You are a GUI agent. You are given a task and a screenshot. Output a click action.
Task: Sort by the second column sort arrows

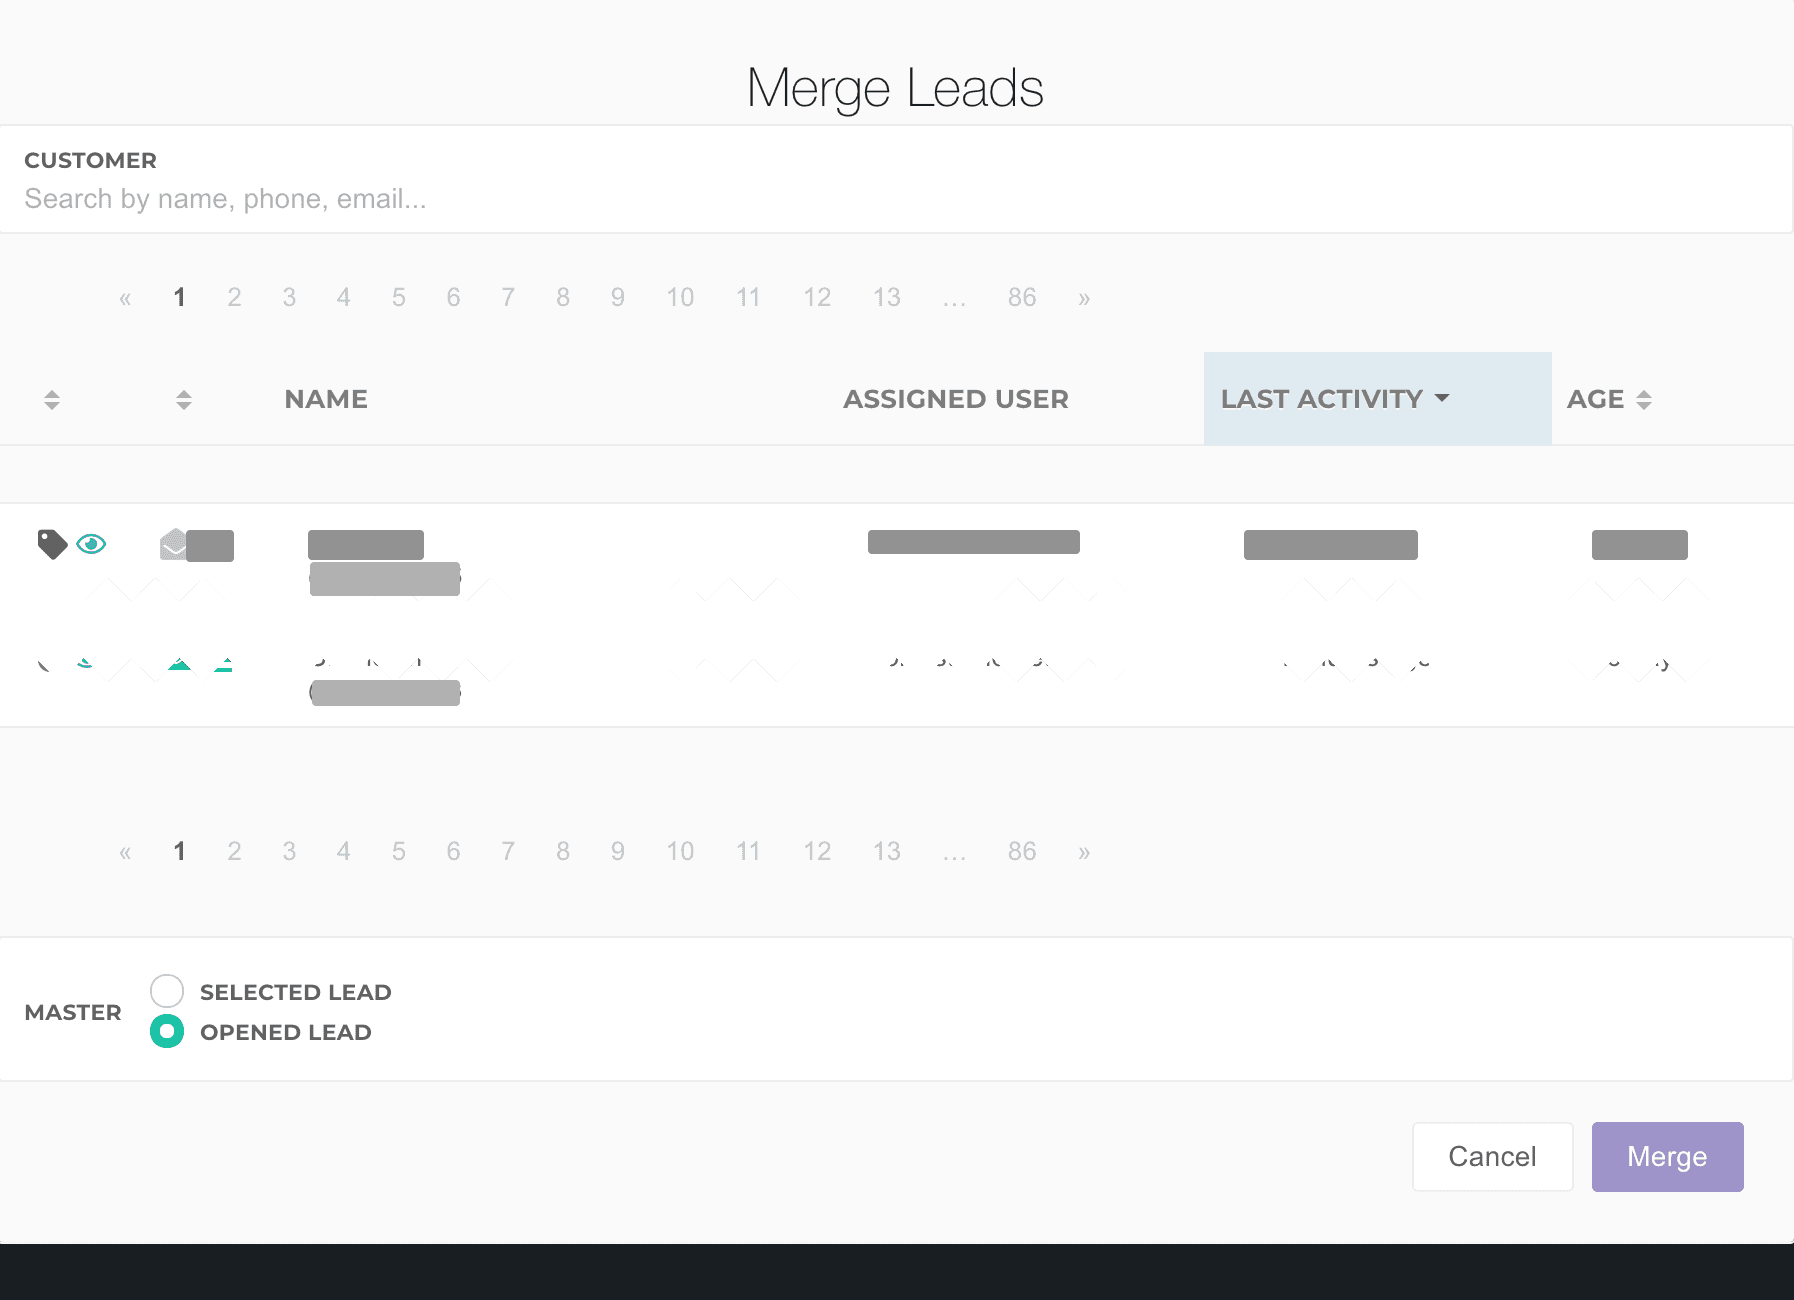click(183, 400)
